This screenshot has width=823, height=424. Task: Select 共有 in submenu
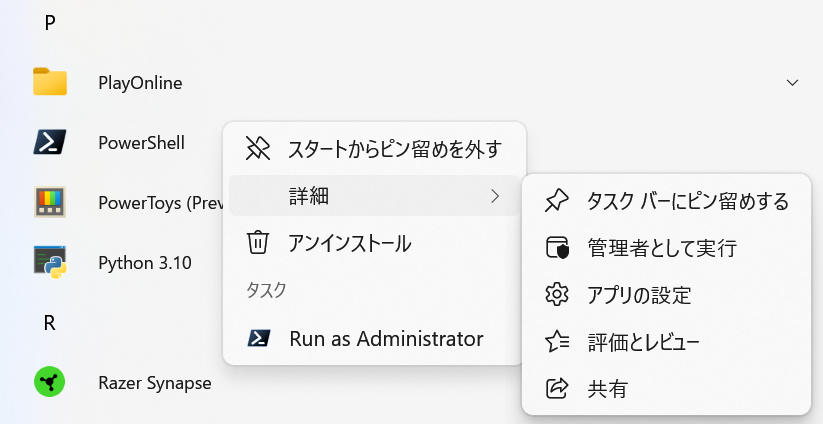coord(666,389)
